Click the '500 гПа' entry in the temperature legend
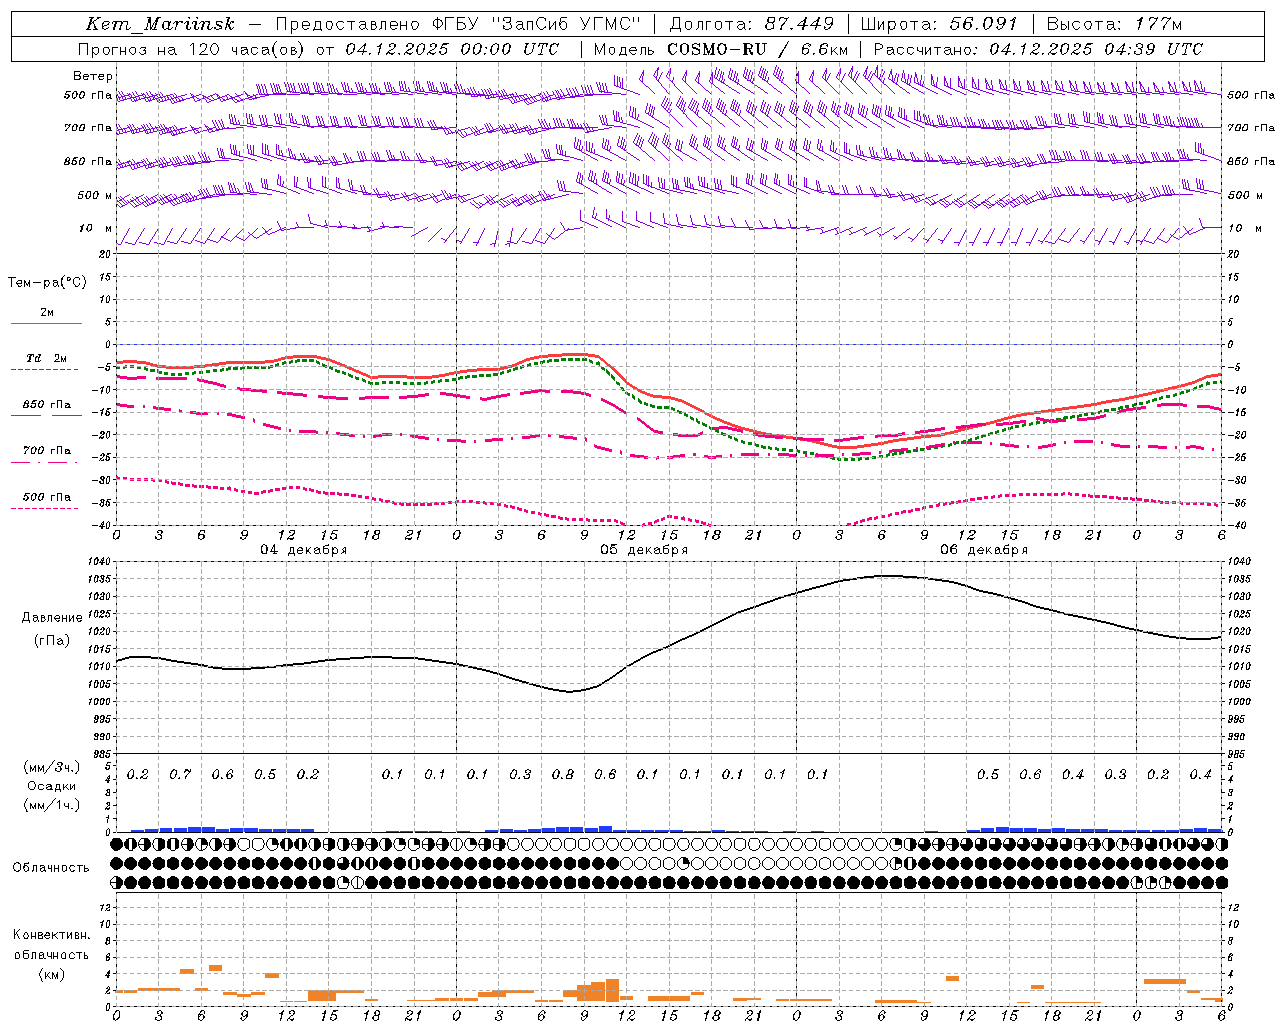The width and height of the screenshot is (1280, 1024). pyautogui.click(x=46, y=497)
